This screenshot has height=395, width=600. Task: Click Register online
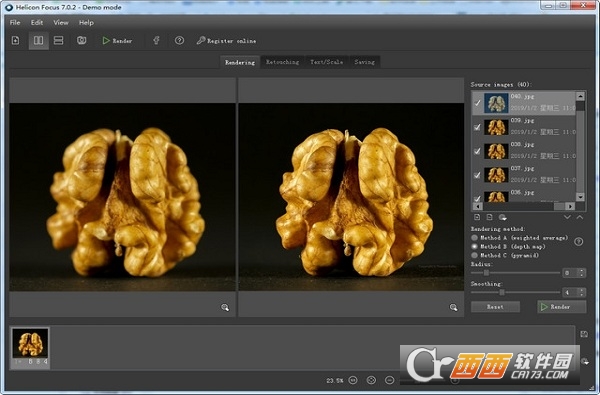226,41
